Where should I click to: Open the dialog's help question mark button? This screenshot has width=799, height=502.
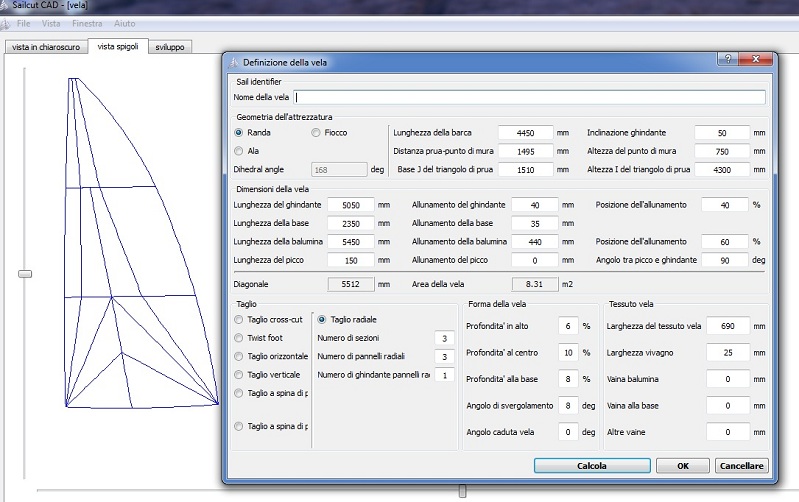[728, 59]
